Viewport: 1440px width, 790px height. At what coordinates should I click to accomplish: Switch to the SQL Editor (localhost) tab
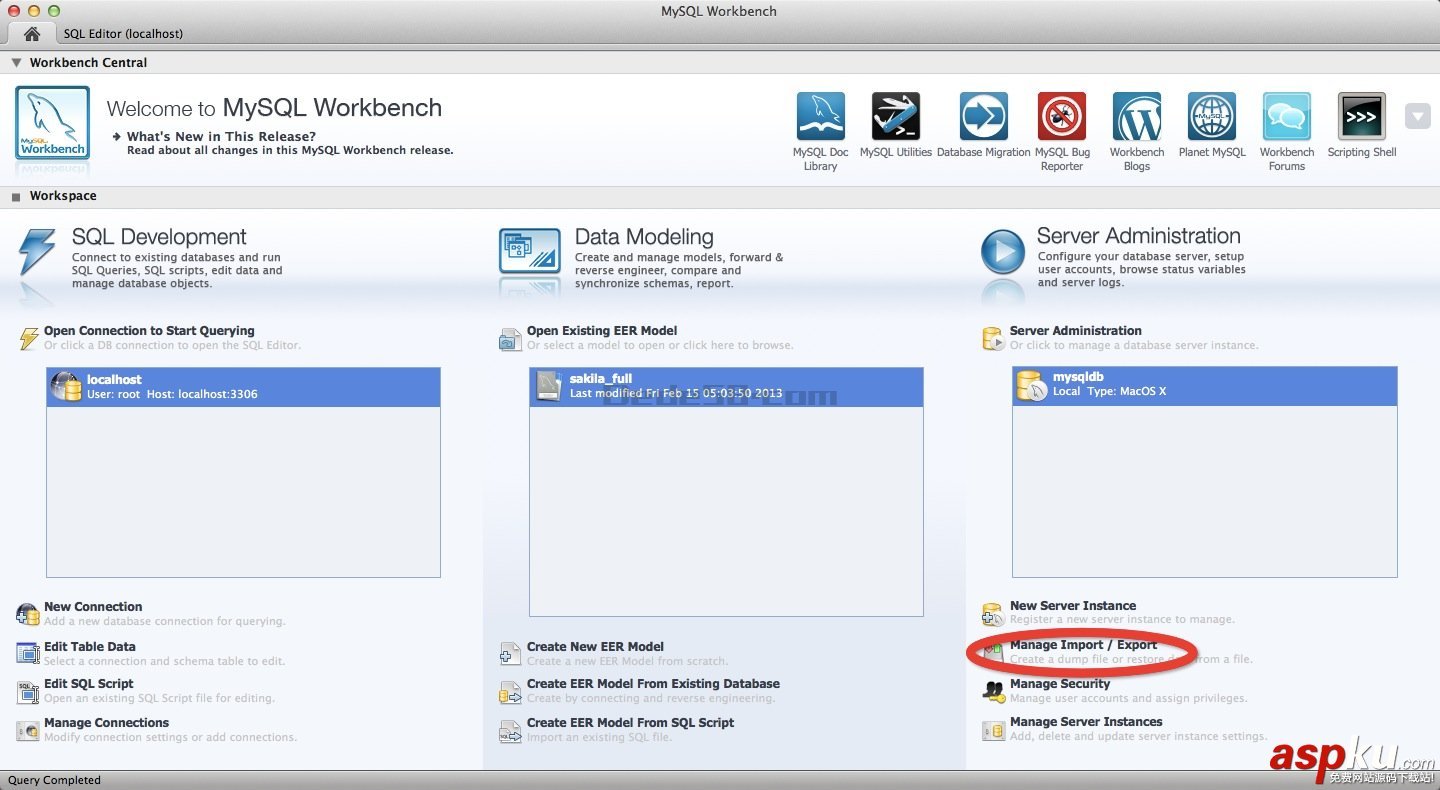[x=123, y=33]
